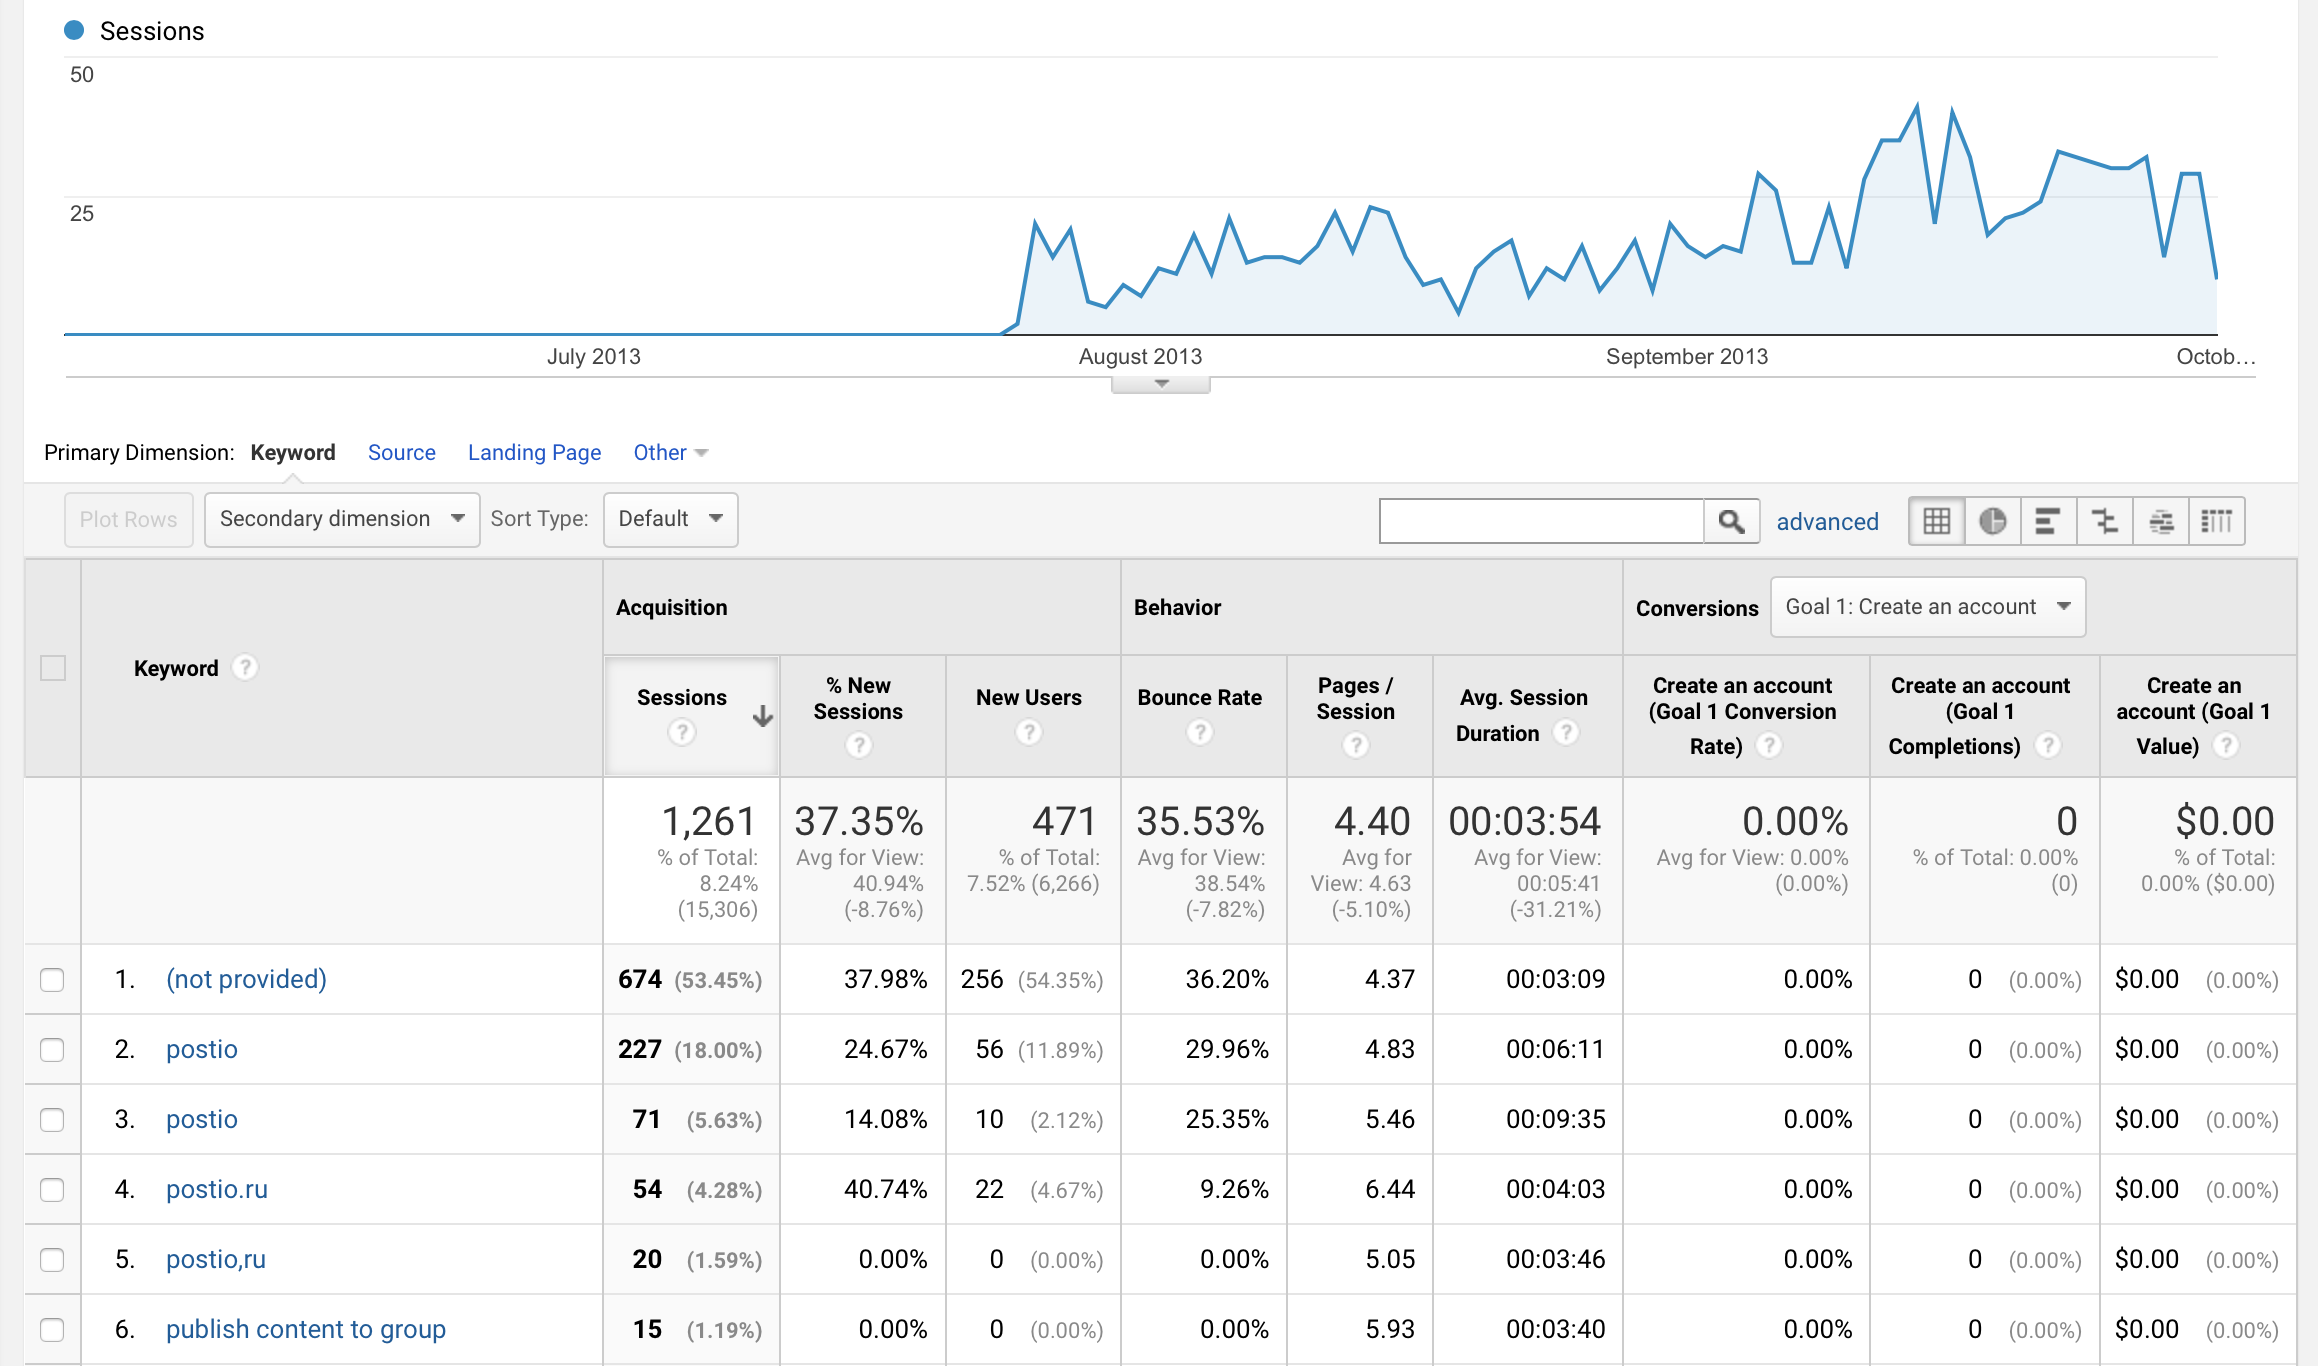
Task: Switch primary dimension to Source
Action: point(401,452)
